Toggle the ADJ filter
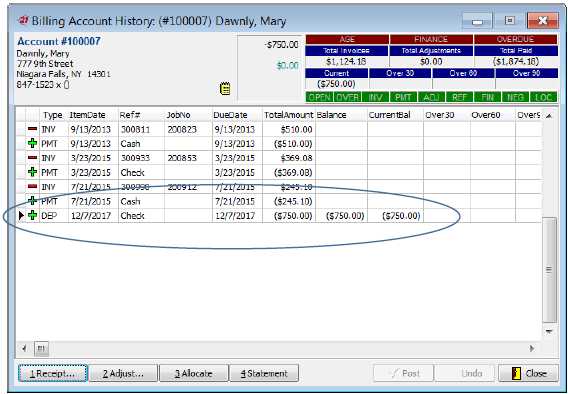Screen dimensions: 568x394 431,97
